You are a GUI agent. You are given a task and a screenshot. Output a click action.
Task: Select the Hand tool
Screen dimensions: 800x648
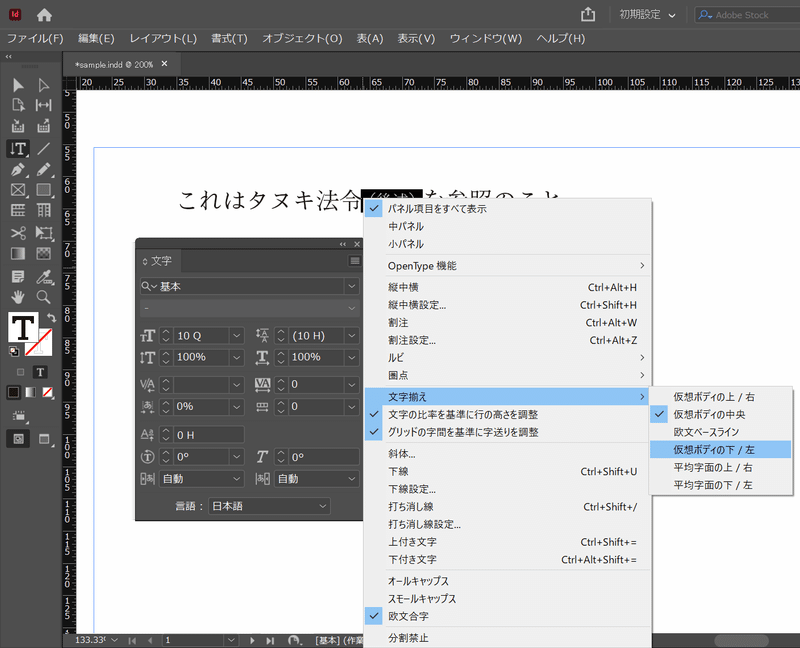(18, 296)
